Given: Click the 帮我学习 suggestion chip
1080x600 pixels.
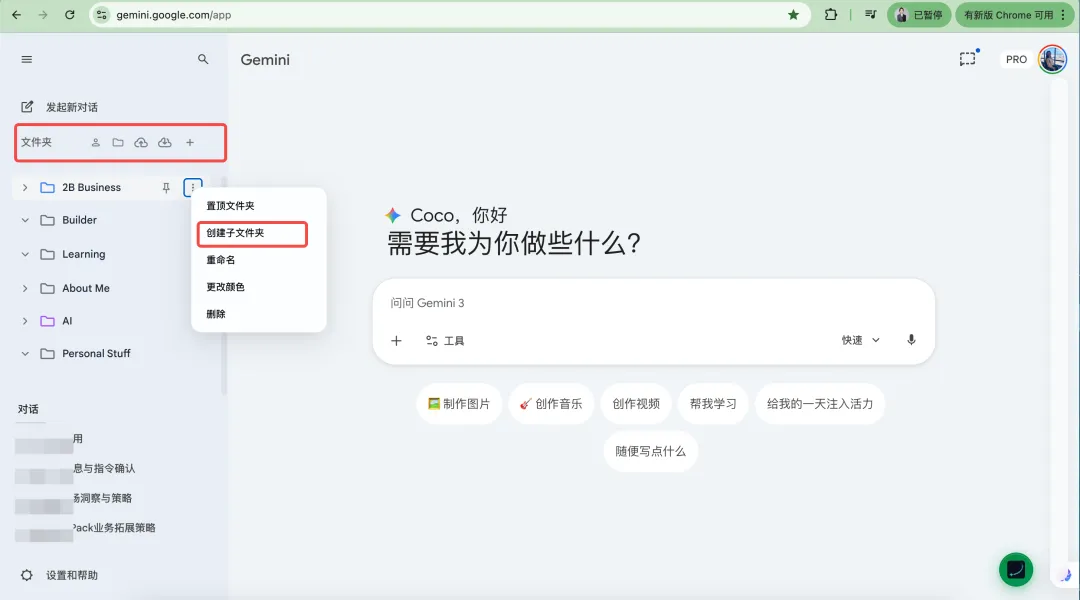Looking at the screenshot, I should point(713,404).
